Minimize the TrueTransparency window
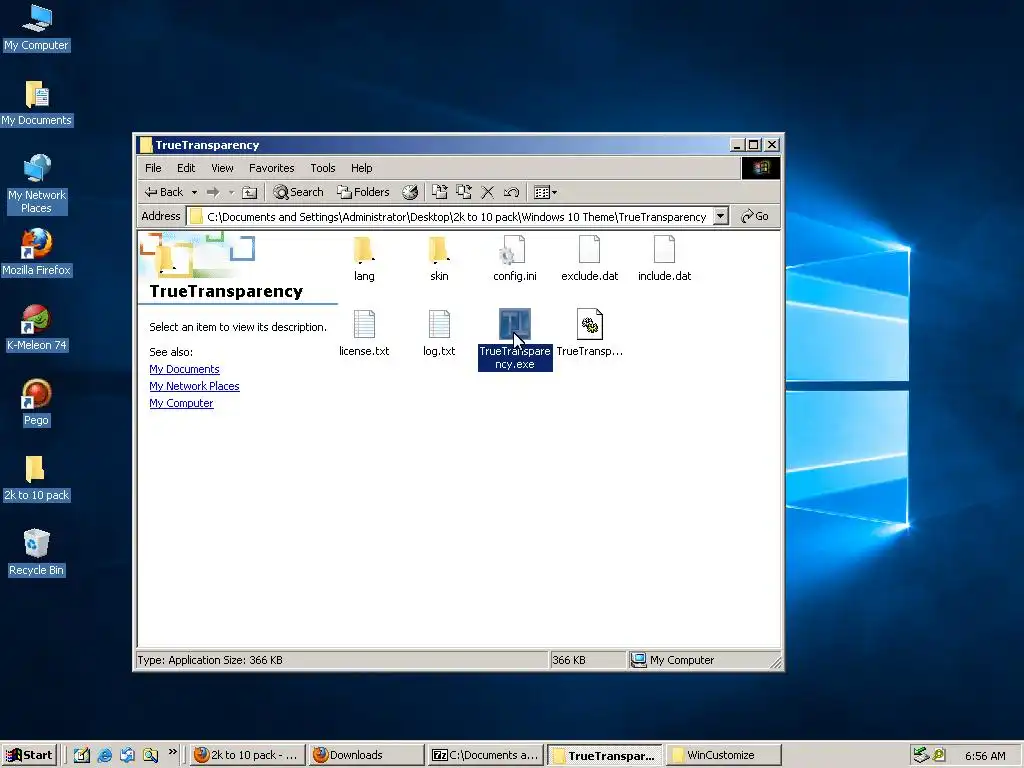 point(737,145)
